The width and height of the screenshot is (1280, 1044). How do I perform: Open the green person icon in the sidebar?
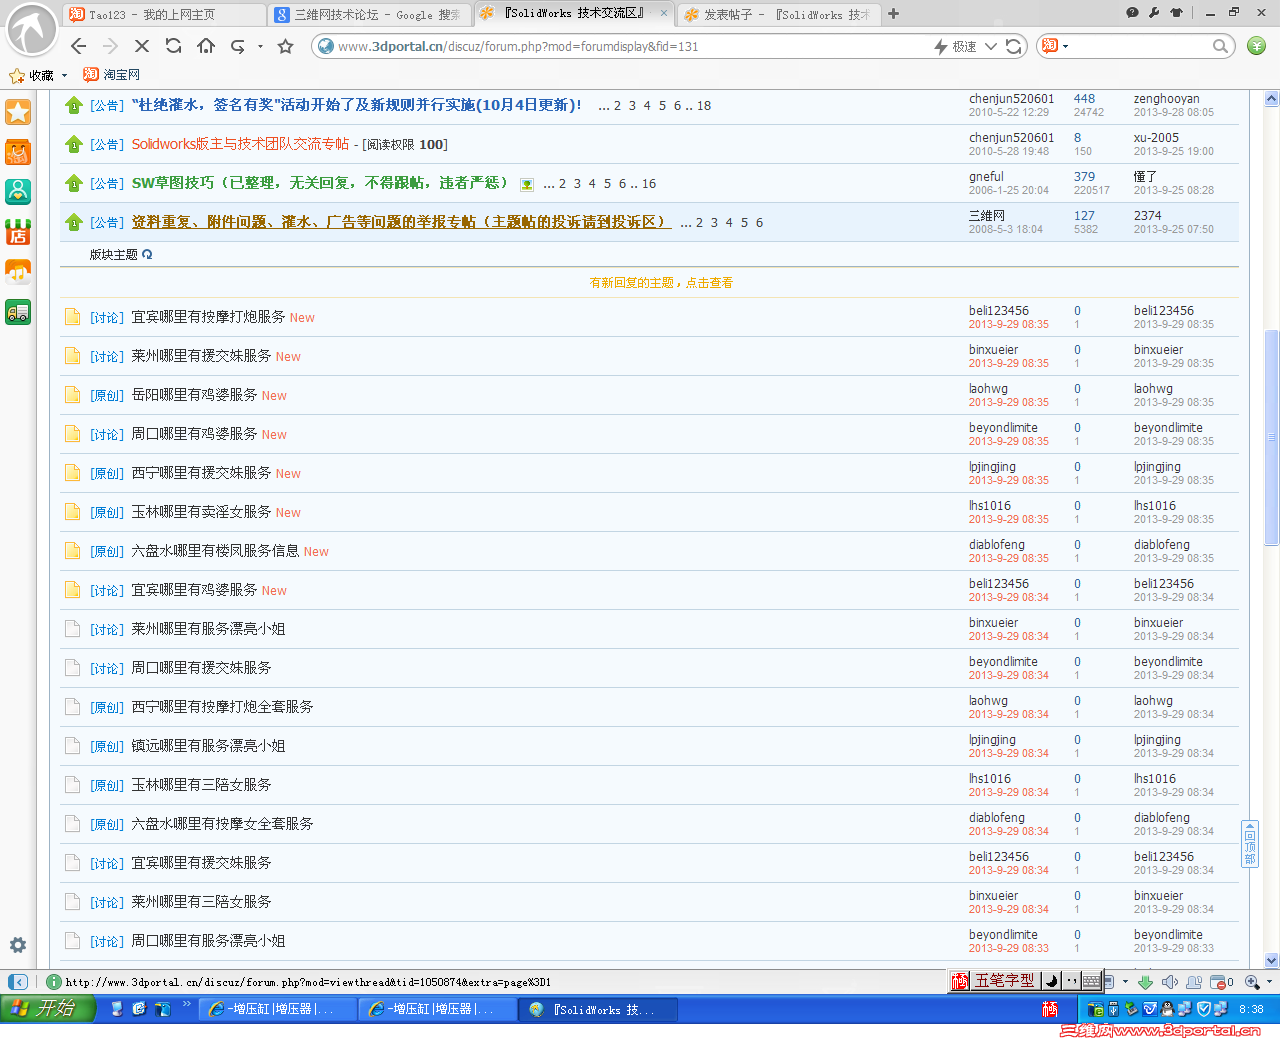[x=18, y=192]
